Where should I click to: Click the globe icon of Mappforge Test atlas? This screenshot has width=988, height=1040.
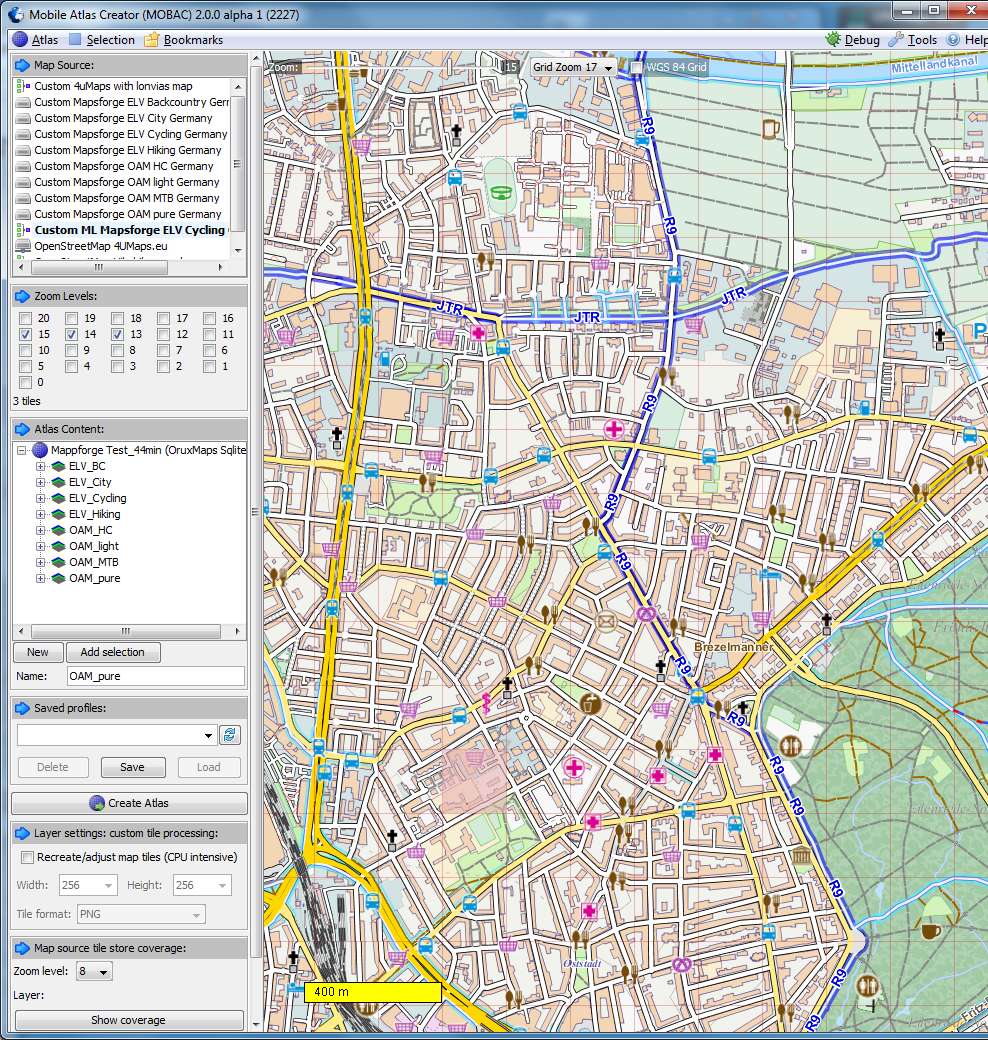pyautogui.click(x=40, y=450)
